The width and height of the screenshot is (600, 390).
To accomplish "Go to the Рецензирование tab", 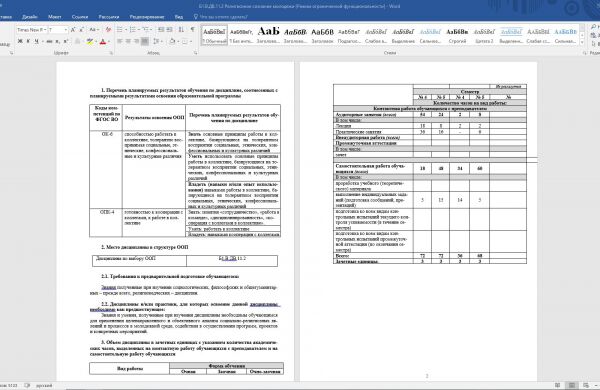I will [147, 17].
